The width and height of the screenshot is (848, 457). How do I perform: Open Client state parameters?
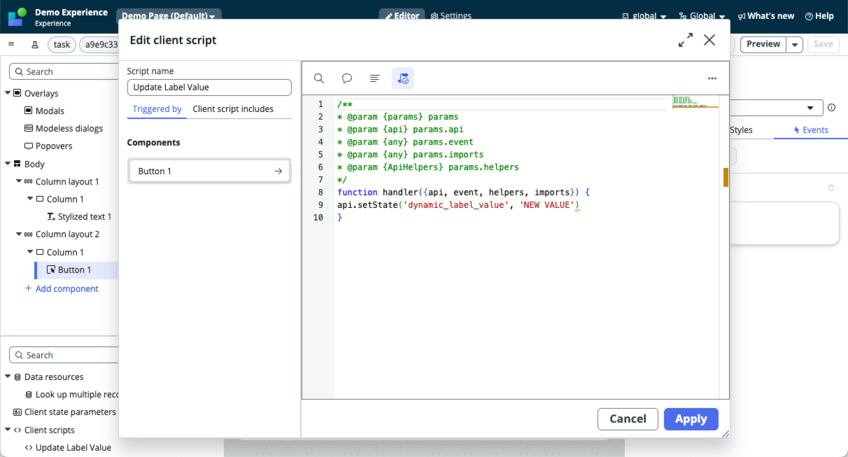tap(64, 412)
